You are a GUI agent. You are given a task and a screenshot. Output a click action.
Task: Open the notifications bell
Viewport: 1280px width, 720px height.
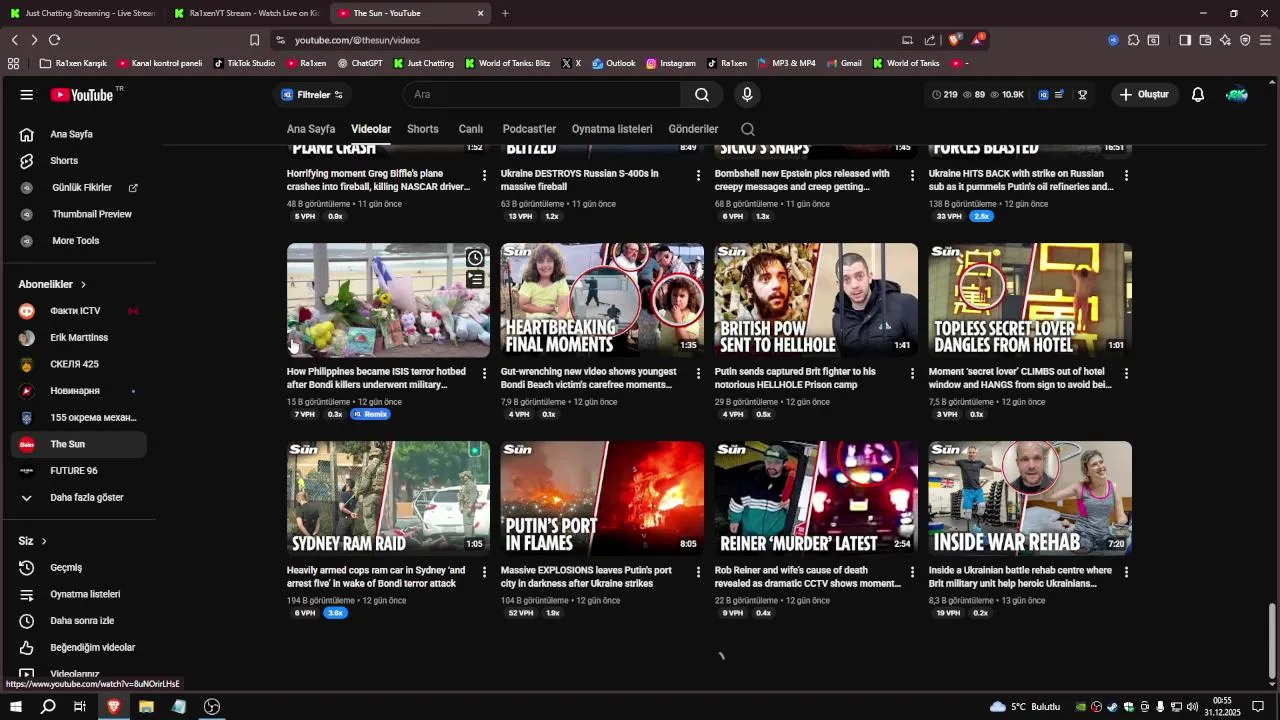coord(1197,95)
